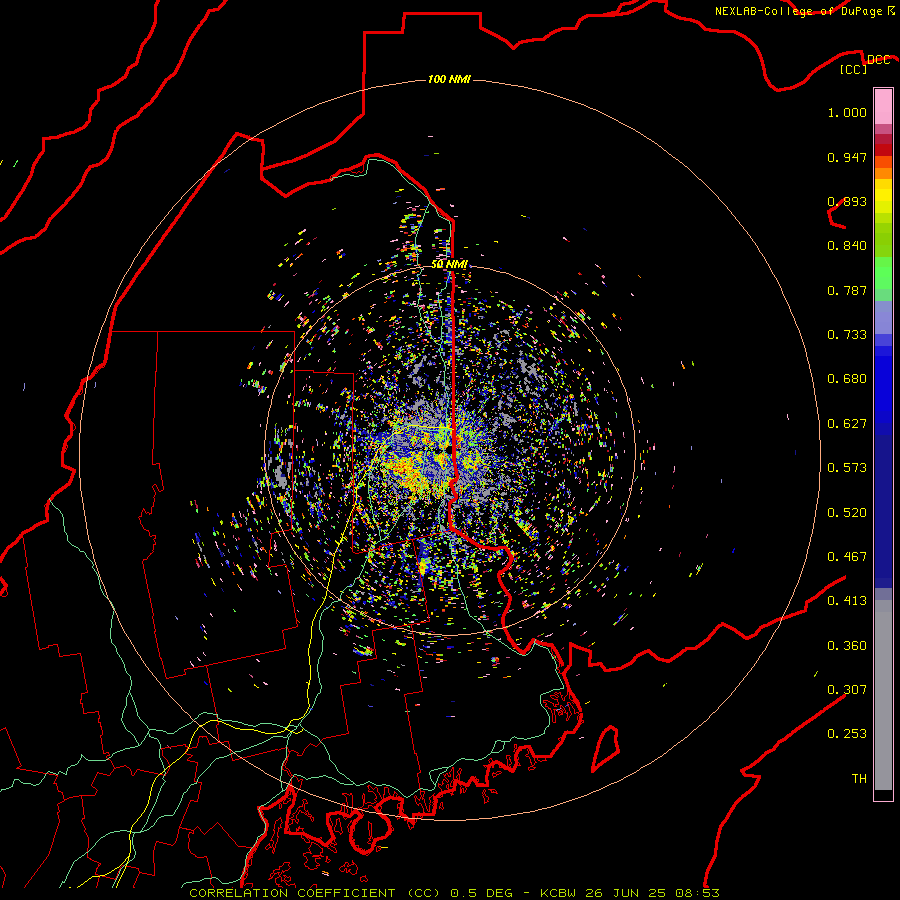This screenshot has height=900, width=900.
Task: Select the 0.893 scale value
Action: 847,201
